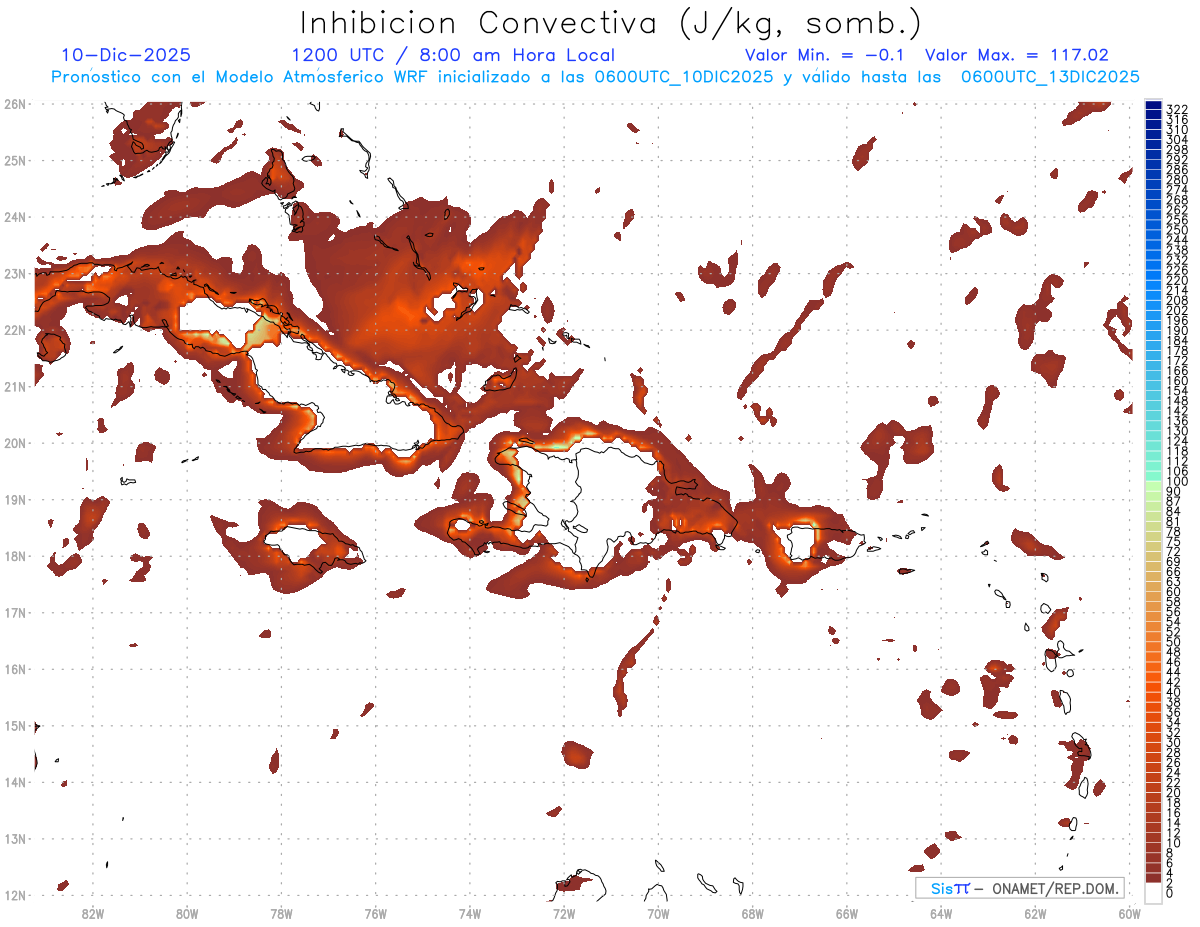Click the "50" colorbar value
Image resolution: width=1200 pixels, height=927 pixels.
pyautogui.click(x=1174, y=642)
